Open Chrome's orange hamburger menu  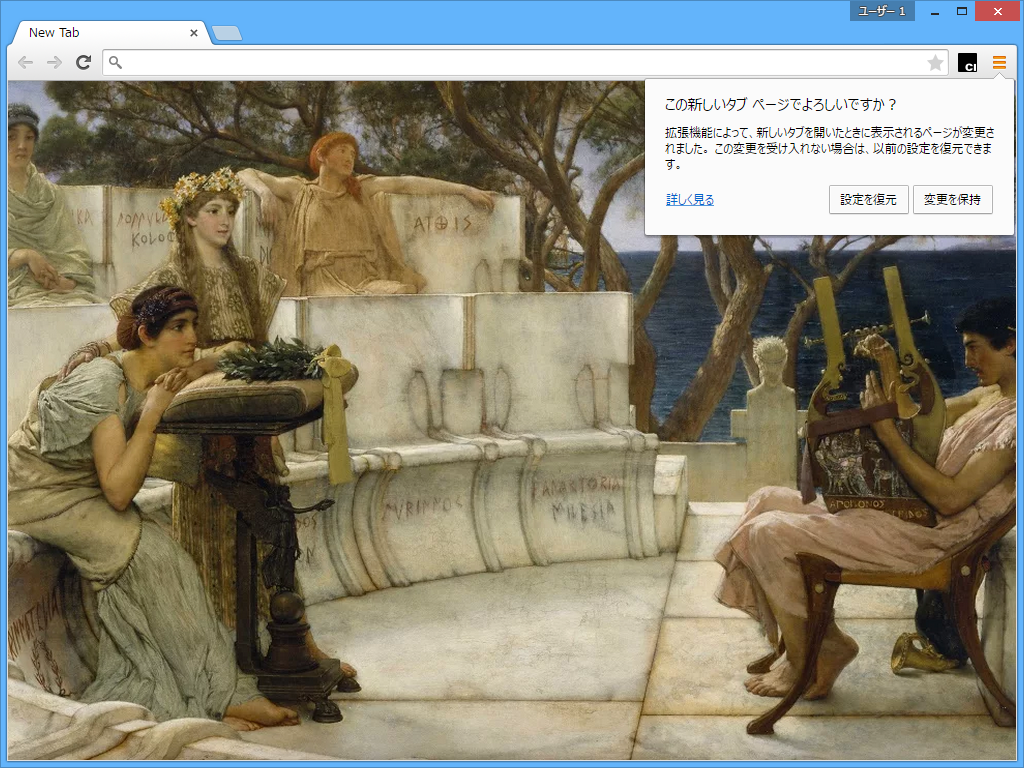pyautogui.click(x=999, y=62)
